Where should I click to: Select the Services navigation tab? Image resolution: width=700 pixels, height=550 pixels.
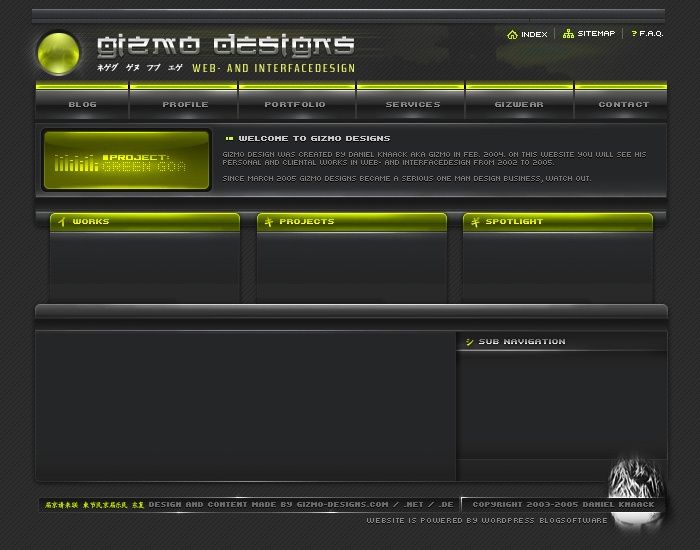click(x=412, y=104)
